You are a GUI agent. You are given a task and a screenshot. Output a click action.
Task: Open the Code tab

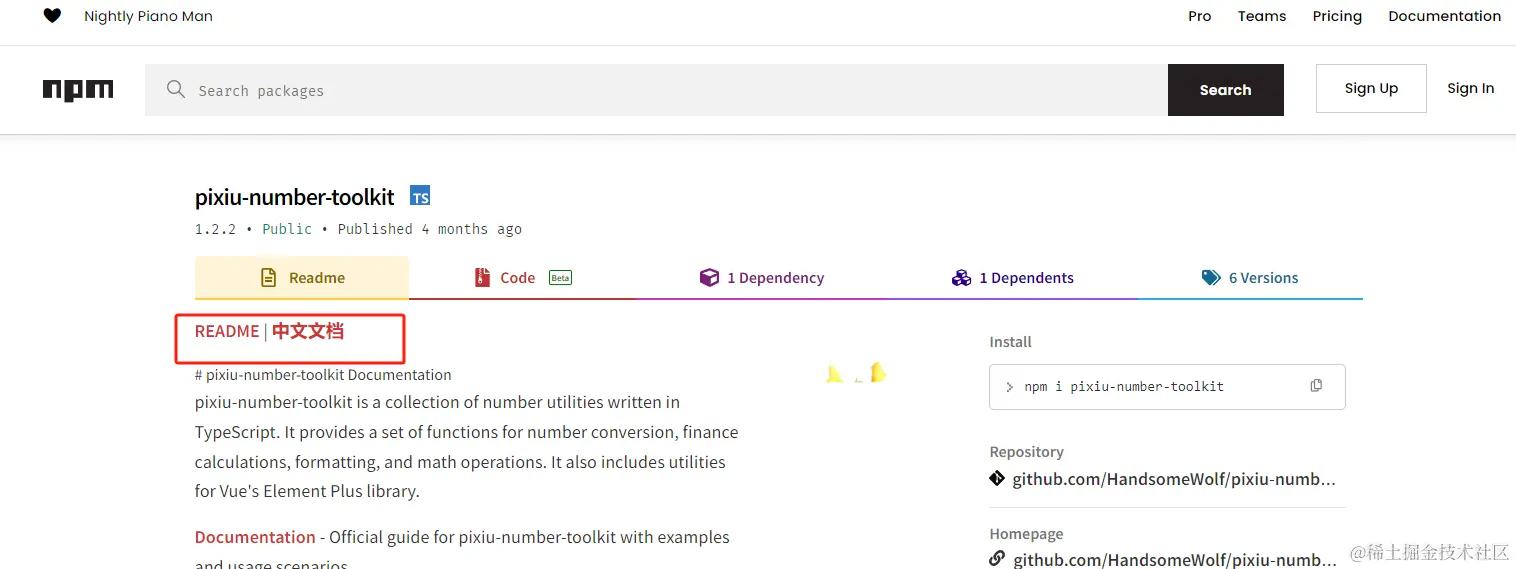[x=523, y=278]
